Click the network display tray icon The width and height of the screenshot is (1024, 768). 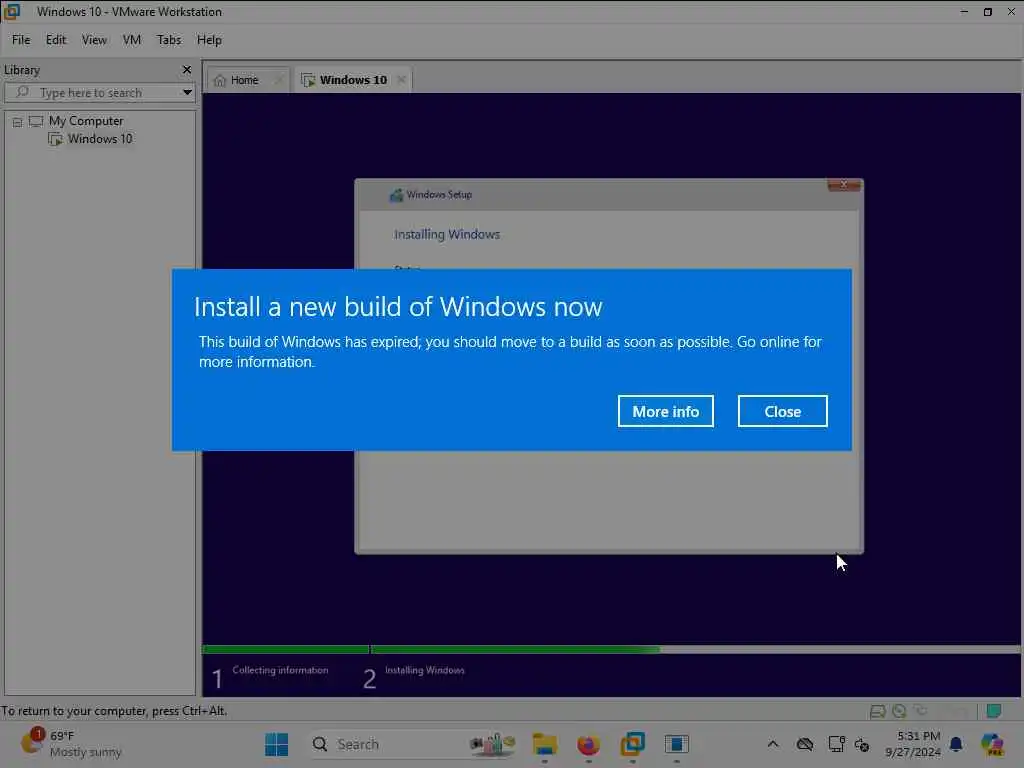836,744
